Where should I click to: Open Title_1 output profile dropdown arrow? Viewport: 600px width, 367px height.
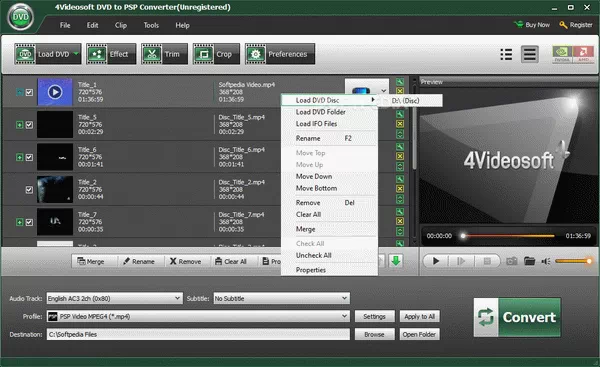[383, 91]
